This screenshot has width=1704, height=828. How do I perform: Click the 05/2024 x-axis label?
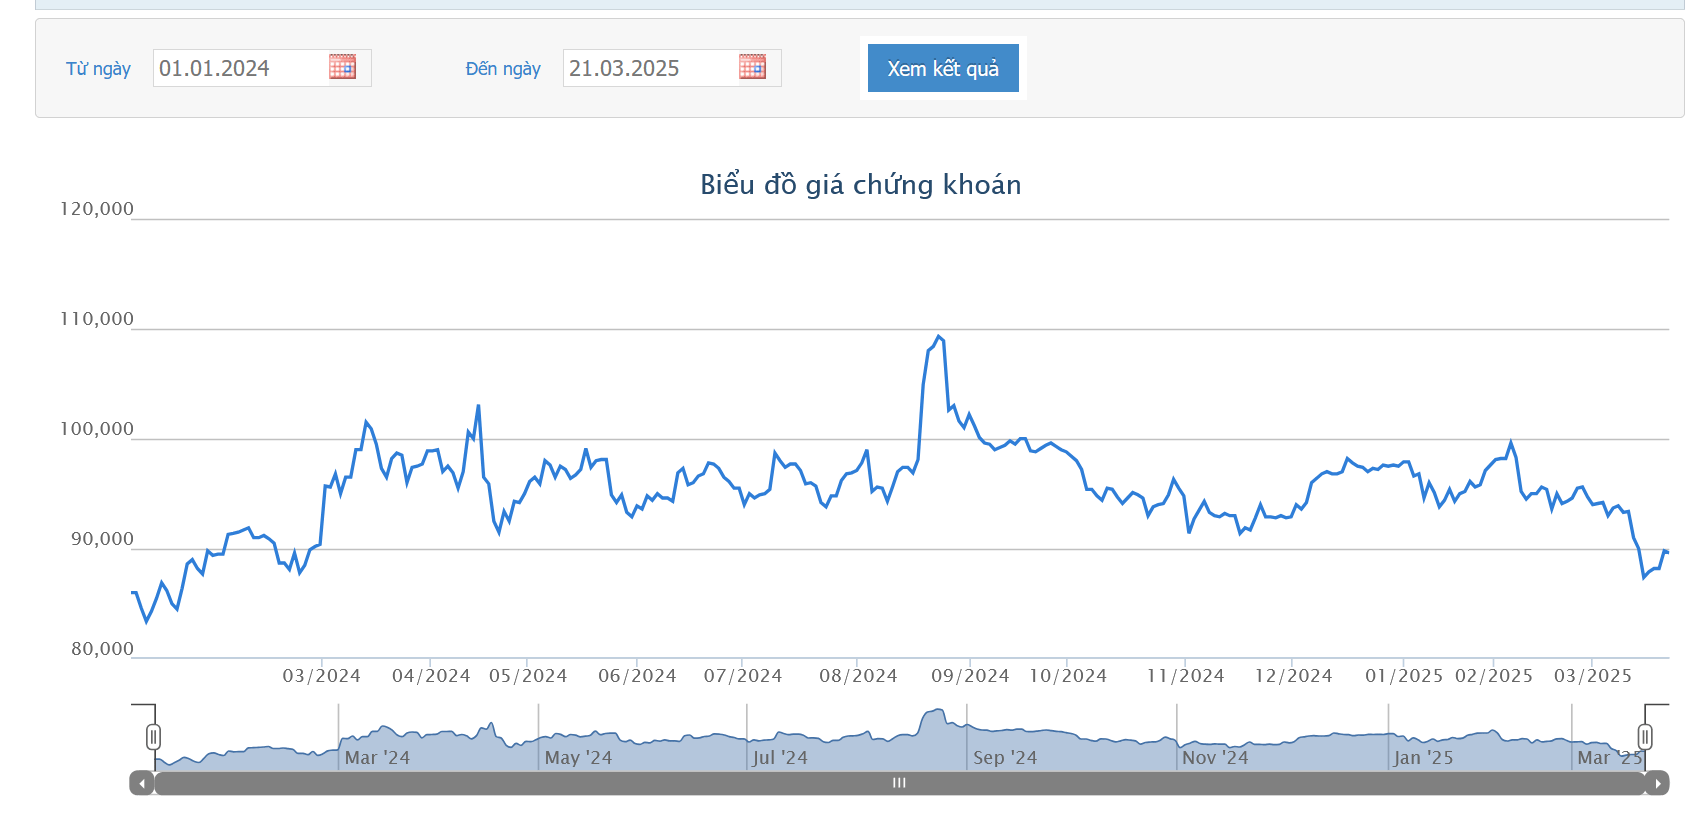click(x=528, y=676)
